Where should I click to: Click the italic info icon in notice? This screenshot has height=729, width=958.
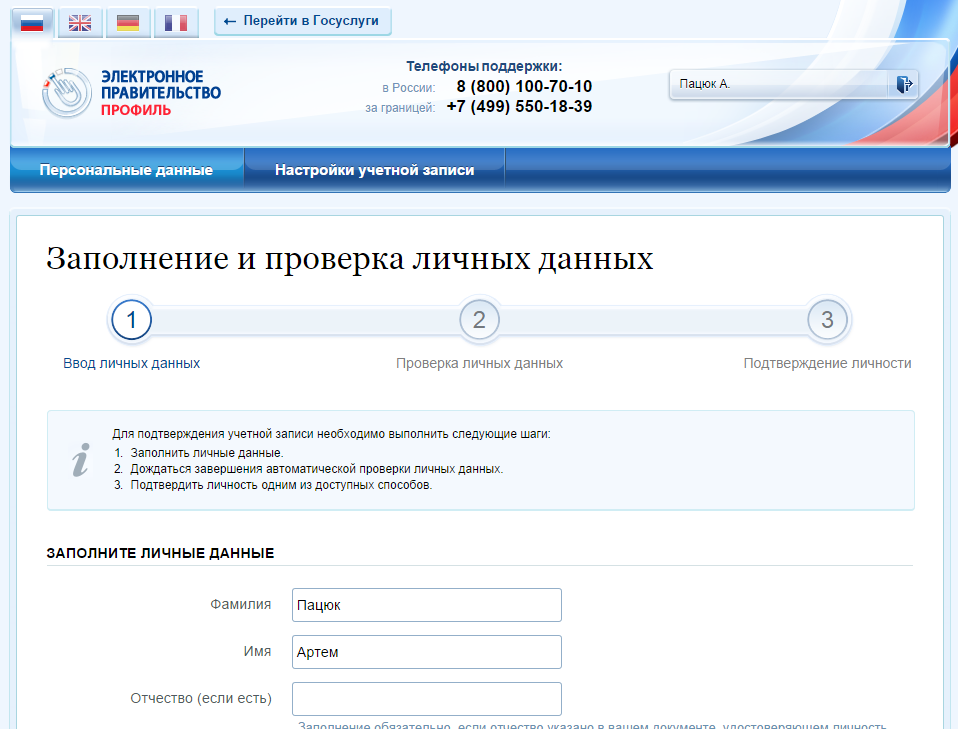81,460
